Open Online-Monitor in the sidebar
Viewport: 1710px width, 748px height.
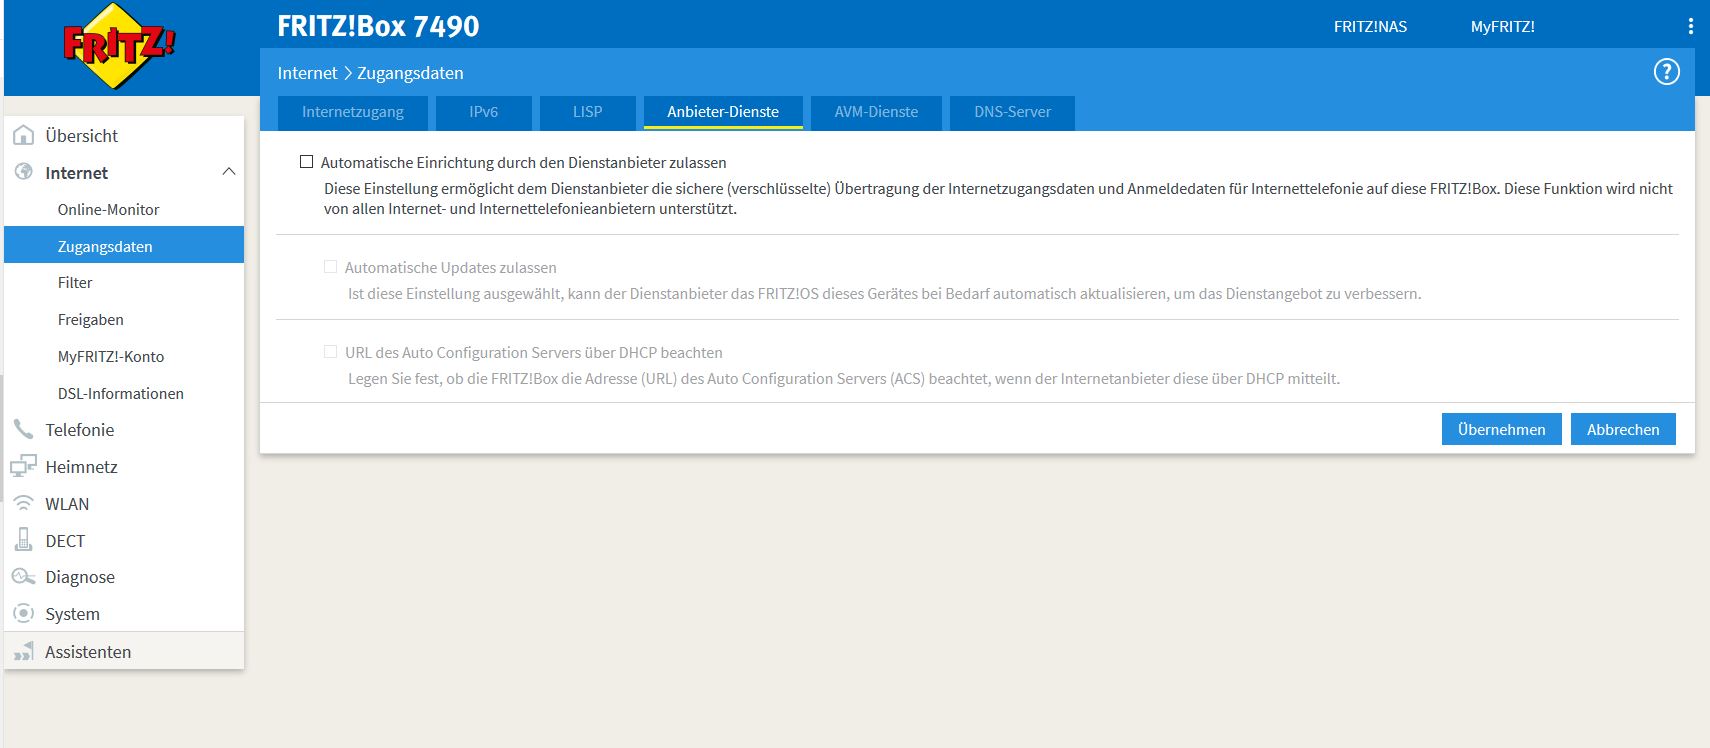coord(124,209)
